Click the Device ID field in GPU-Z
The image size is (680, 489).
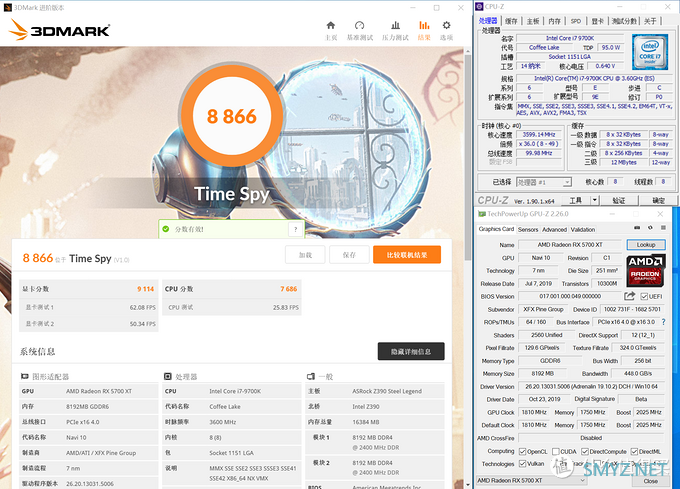(x=632, y=309)
